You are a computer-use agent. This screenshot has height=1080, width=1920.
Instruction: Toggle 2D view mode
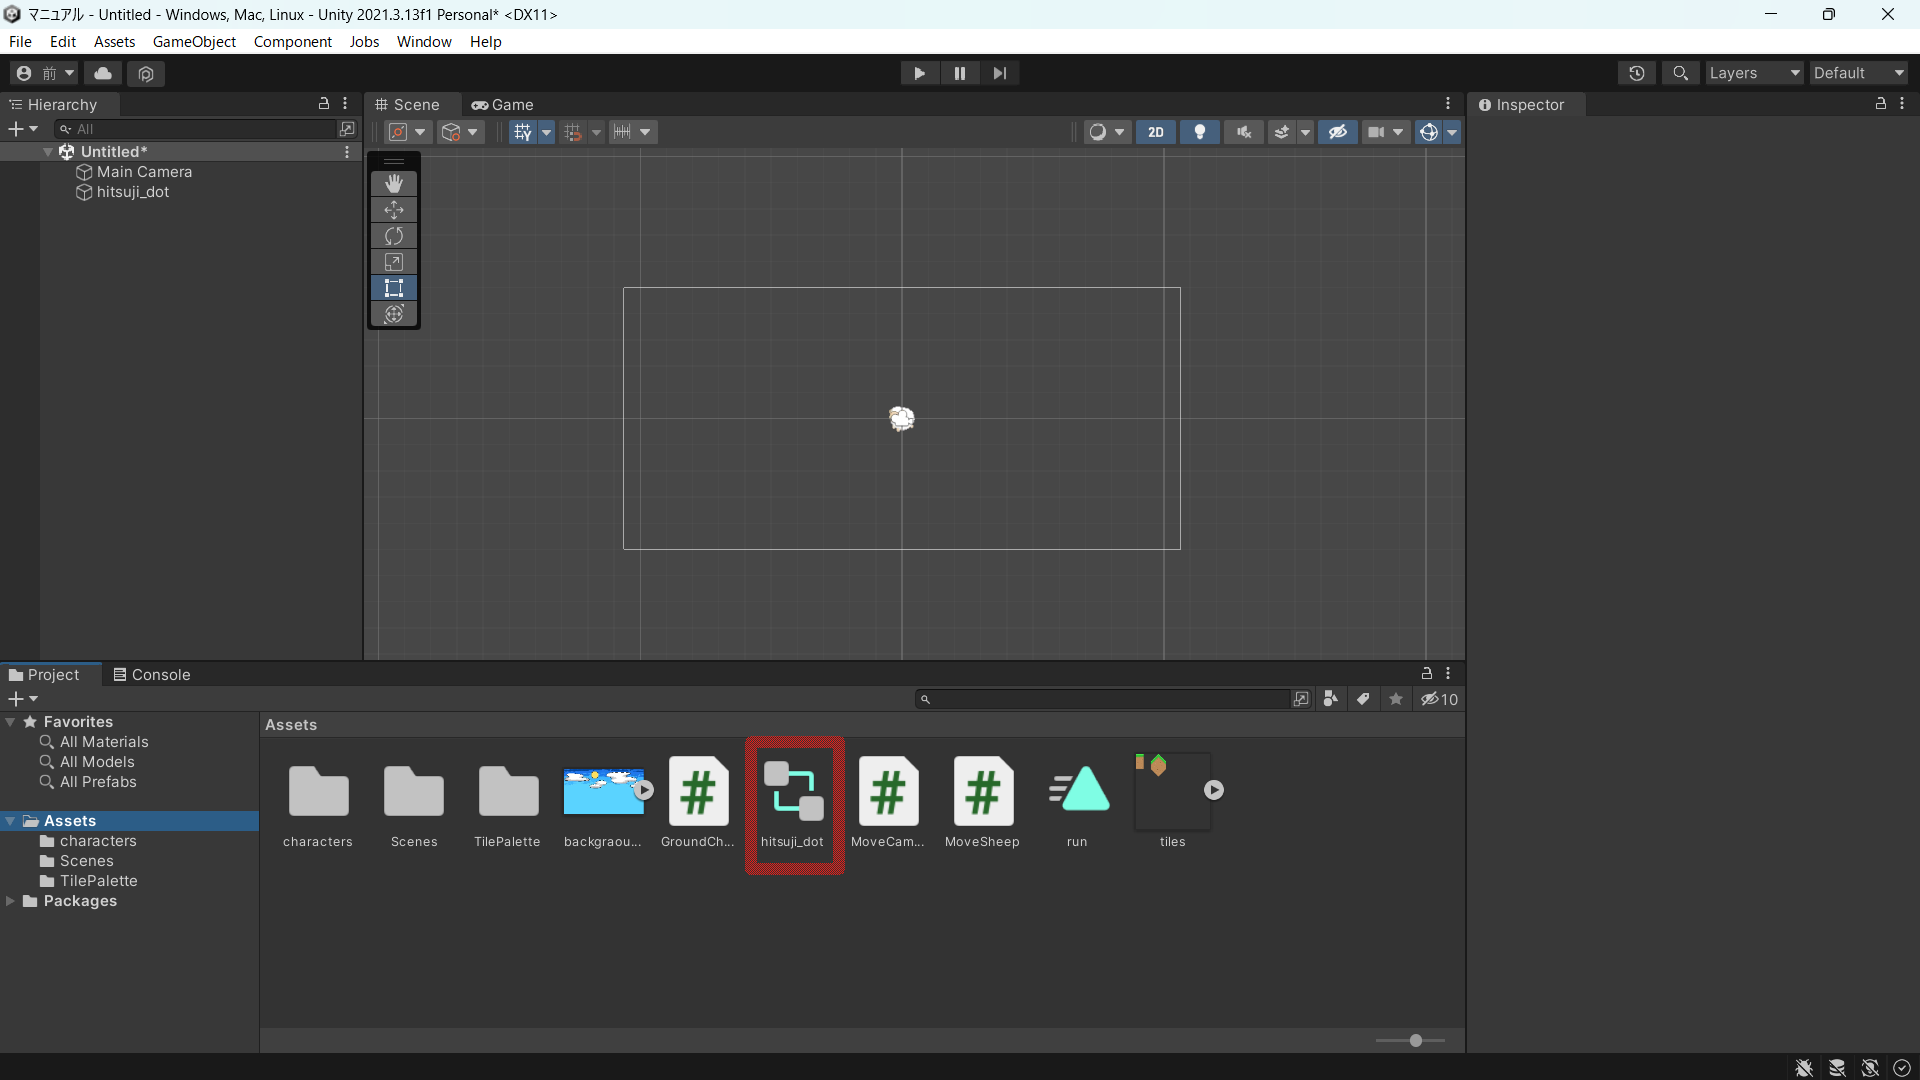(1156, 132)
